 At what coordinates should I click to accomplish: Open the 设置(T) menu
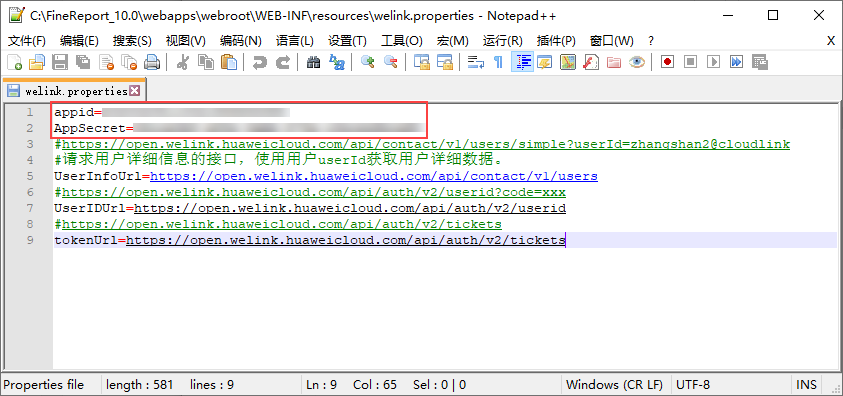pos(347,41)
